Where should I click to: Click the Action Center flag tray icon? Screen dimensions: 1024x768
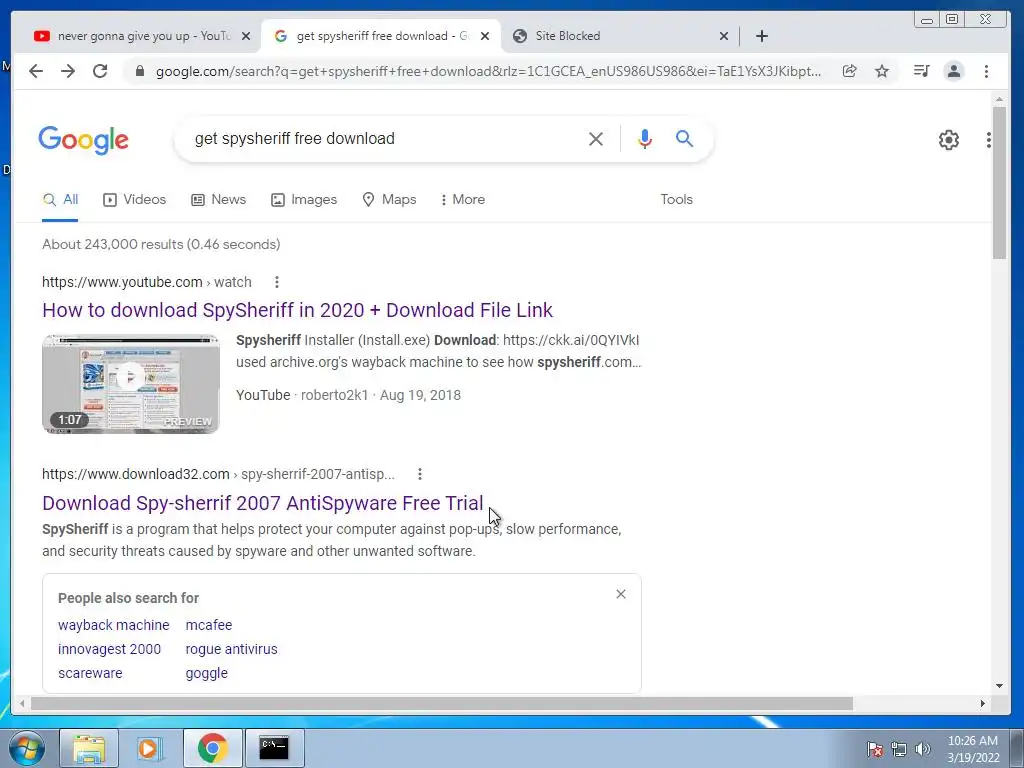click(x=874, y=749)
